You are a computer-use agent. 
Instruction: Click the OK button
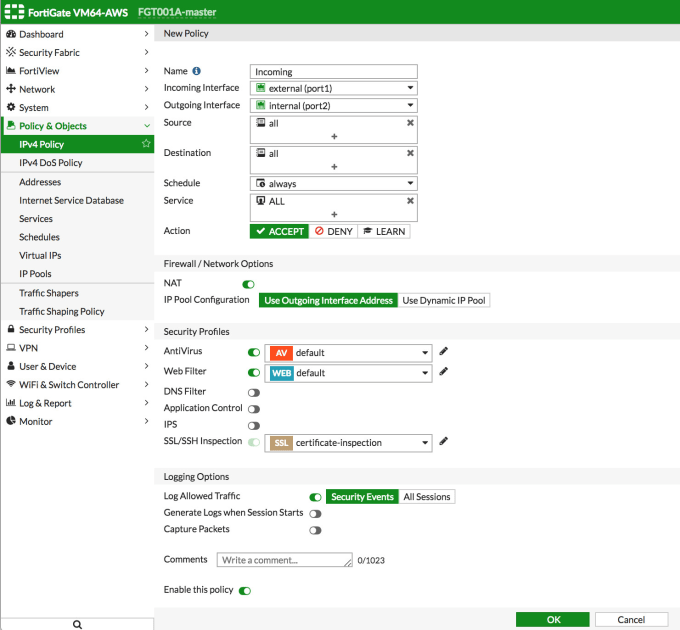[553, 620]
